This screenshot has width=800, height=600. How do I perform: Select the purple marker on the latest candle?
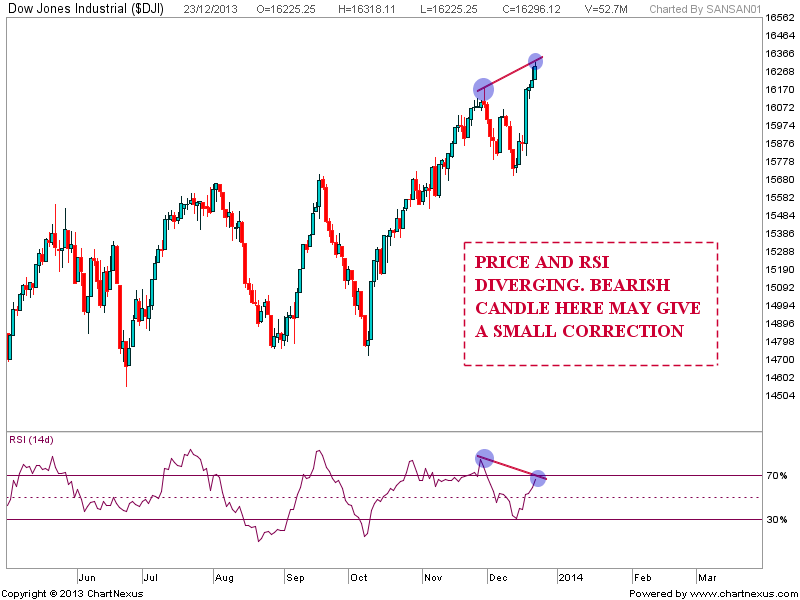pos(536,58)
